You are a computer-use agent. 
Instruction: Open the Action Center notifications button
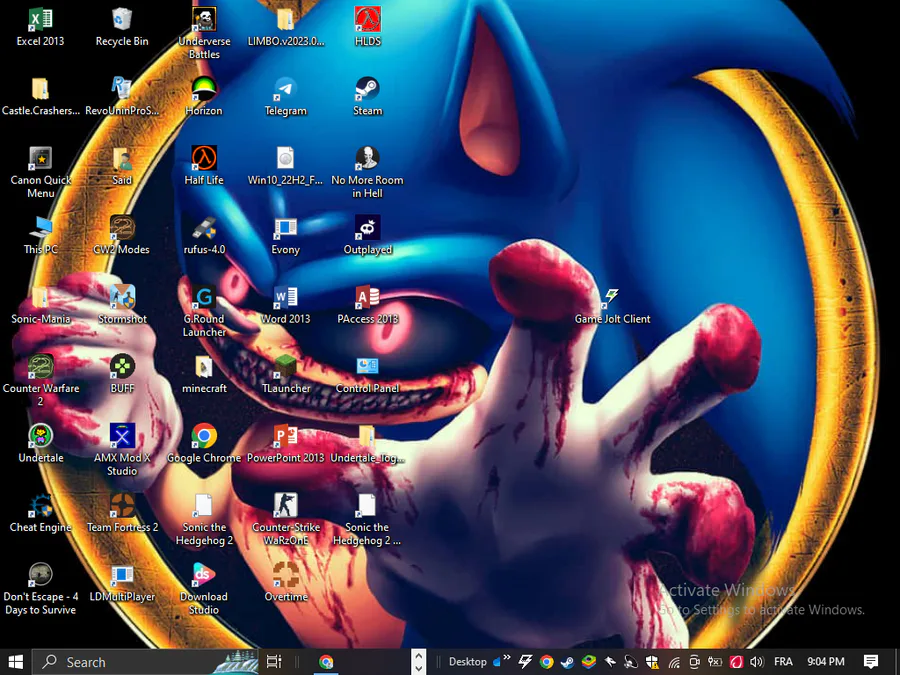click(x=870, y=662)
